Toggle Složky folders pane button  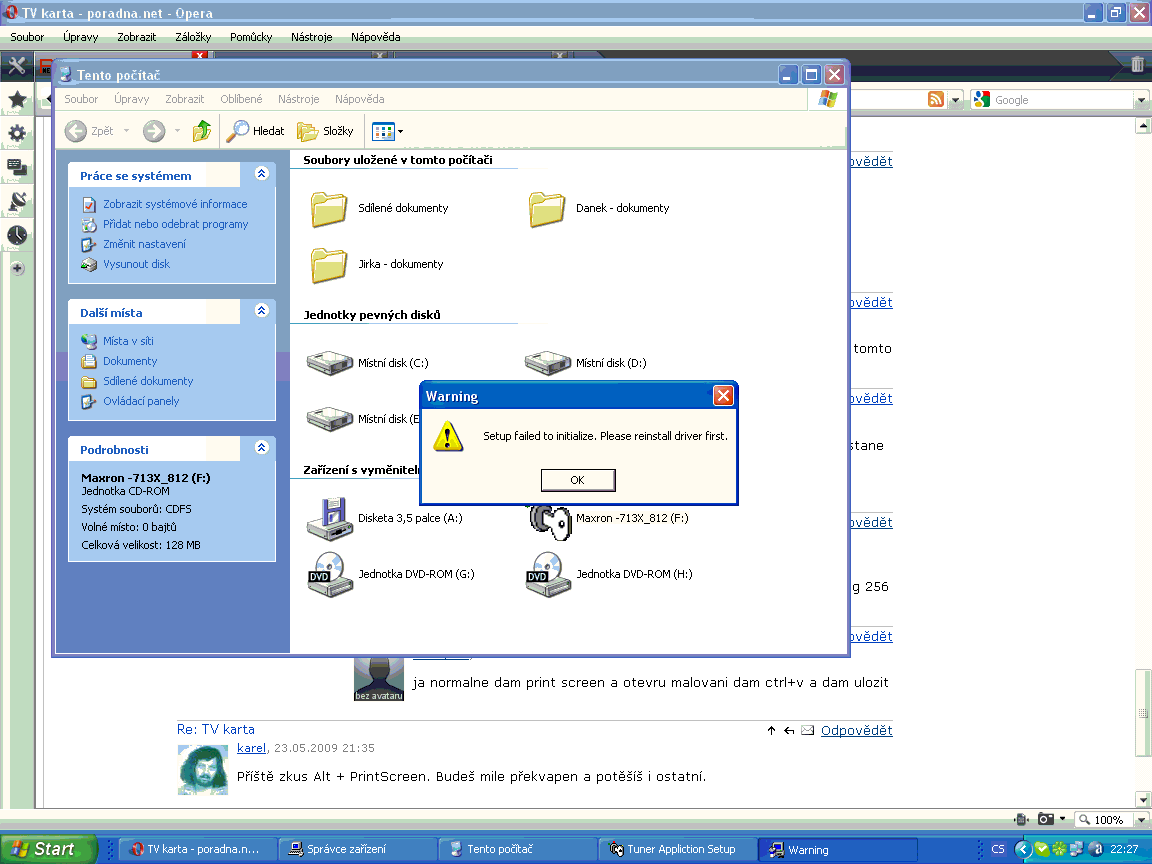point(325,131)
